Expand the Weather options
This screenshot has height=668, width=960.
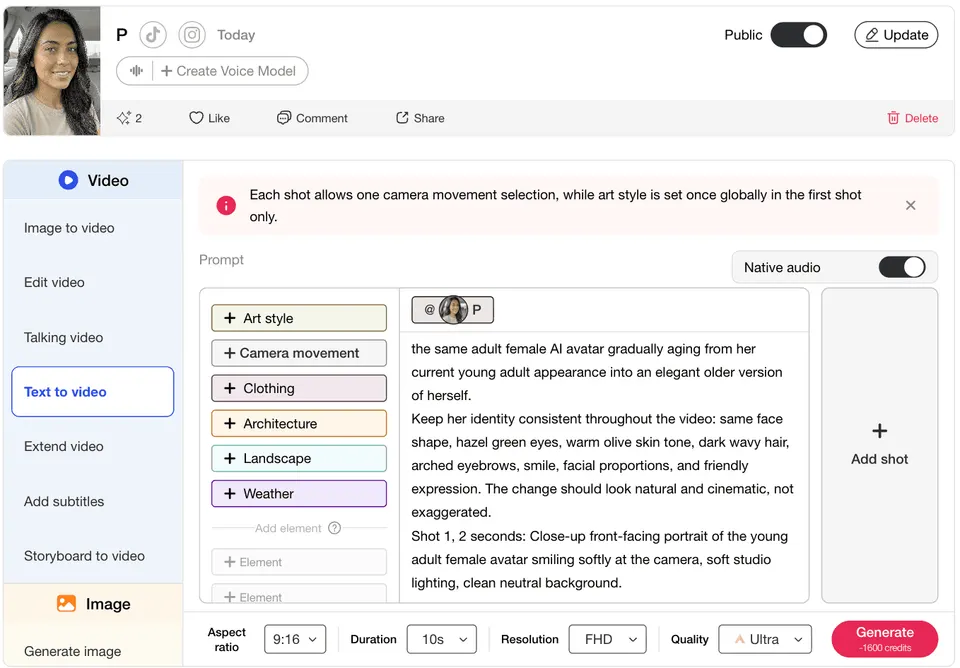299,493
